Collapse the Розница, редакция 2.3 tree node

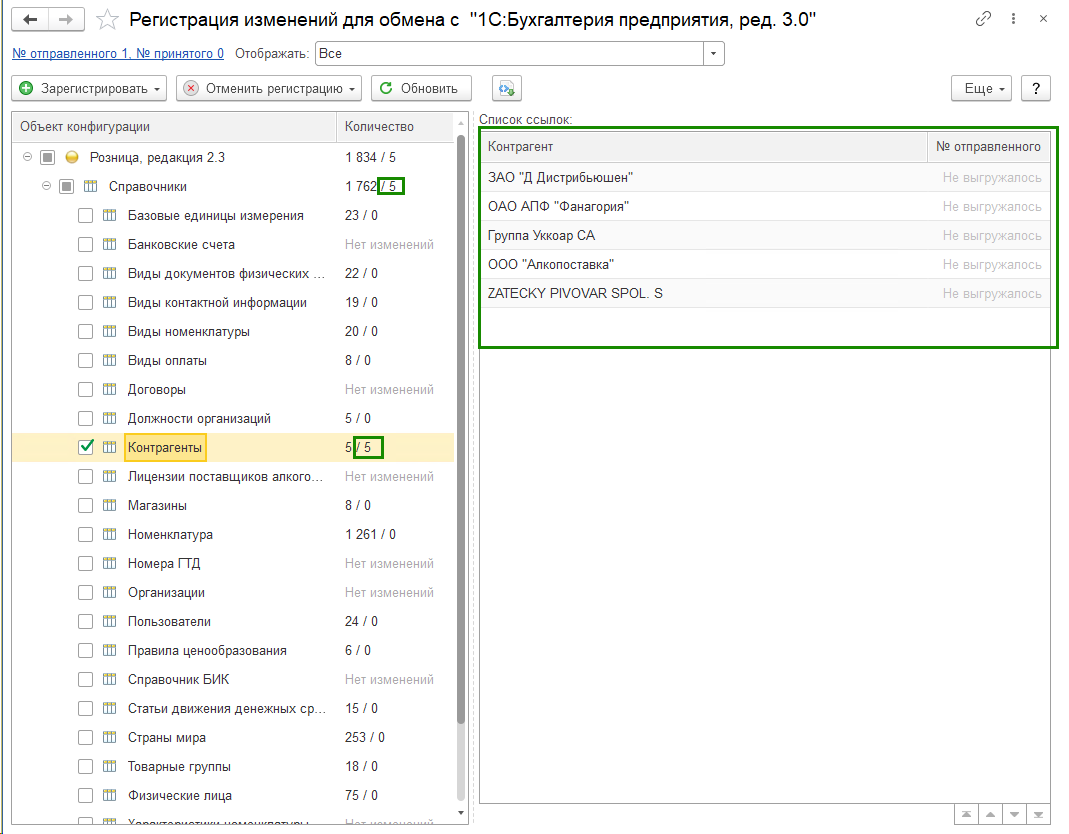click(27, 157)
